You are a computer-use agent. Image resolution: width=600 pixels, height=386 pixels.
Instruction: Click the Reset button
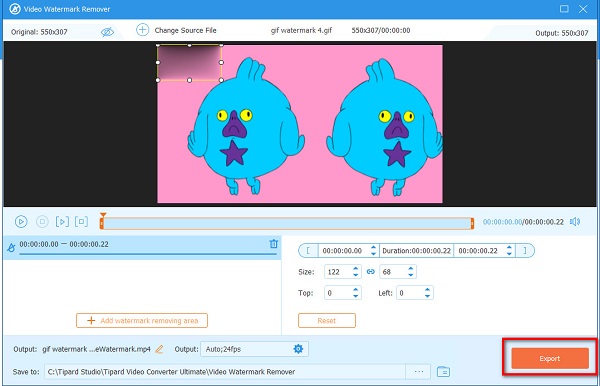[x=327, y=321]
